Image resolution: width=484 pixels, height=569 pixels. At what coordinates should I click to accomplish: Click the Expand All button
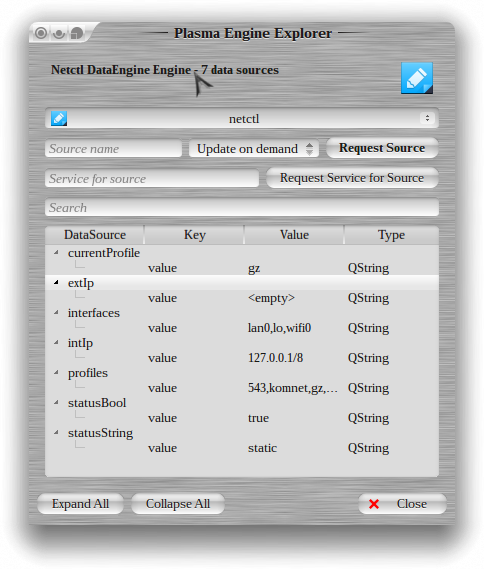click(x=80, y=504)
